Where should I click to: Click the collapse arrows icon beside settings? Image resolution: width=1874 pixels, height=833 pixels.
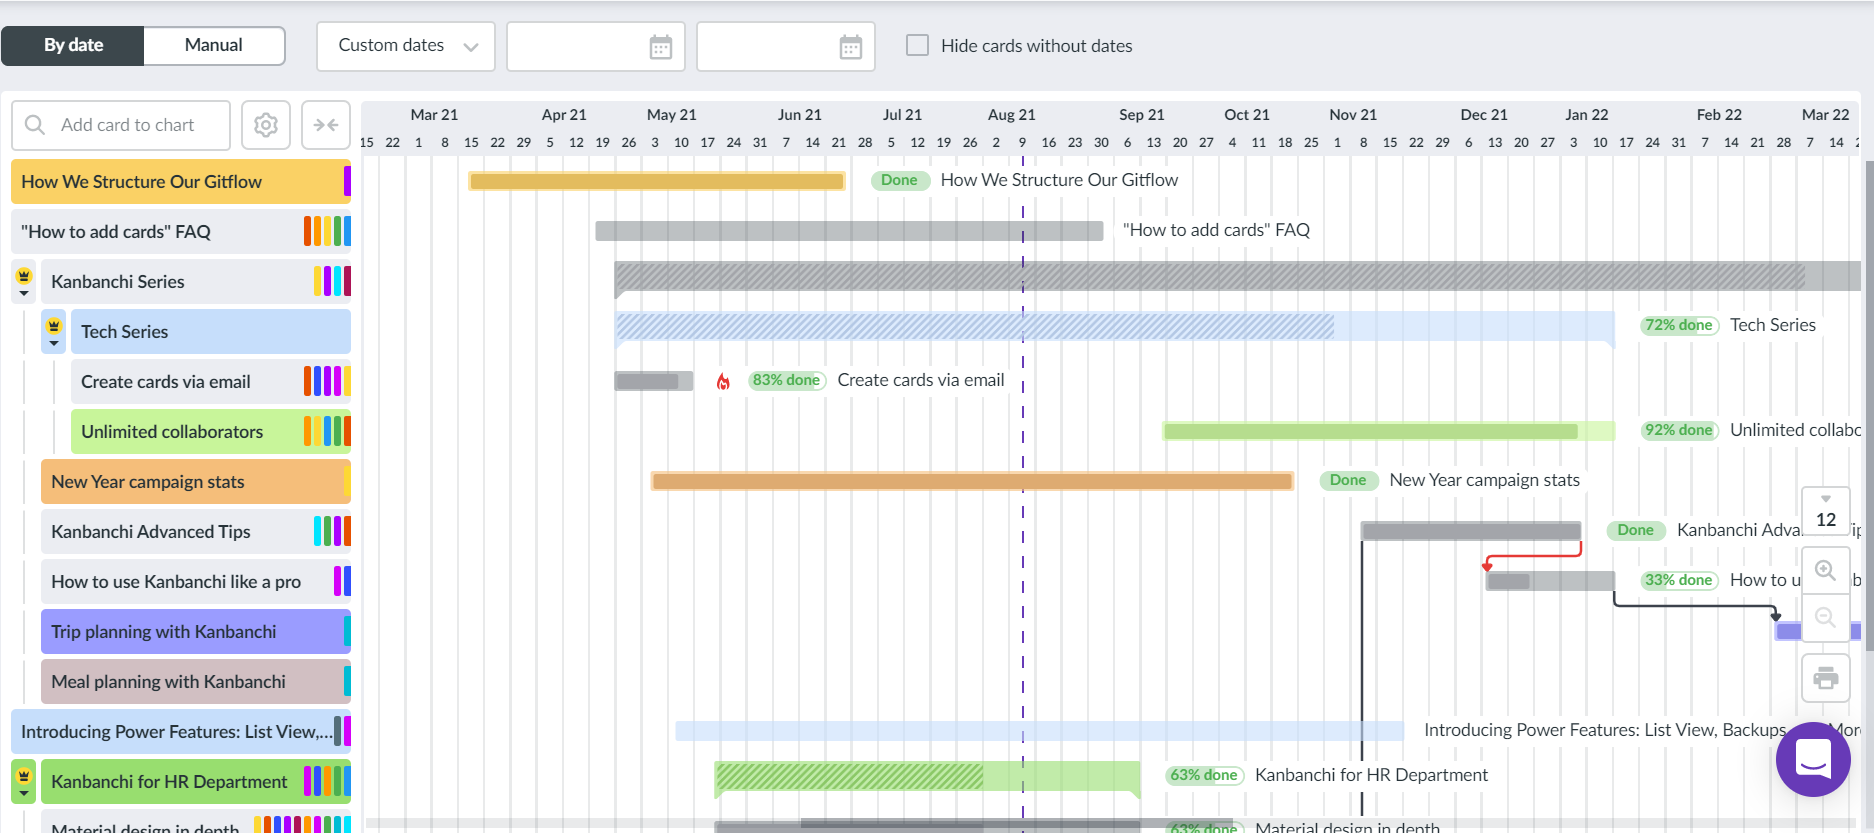click(x=326, y=125)
